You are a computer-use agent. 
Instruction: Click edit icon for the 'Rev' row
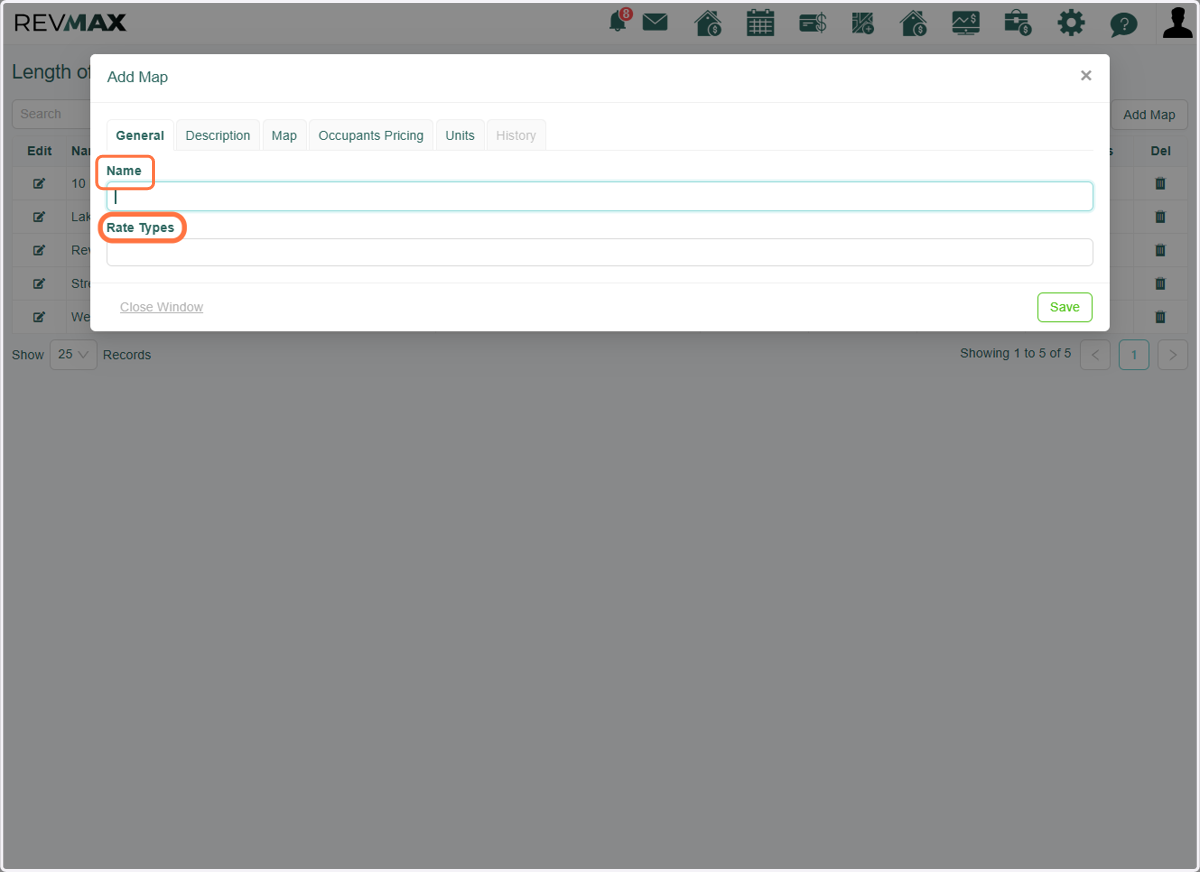(39, 250)
